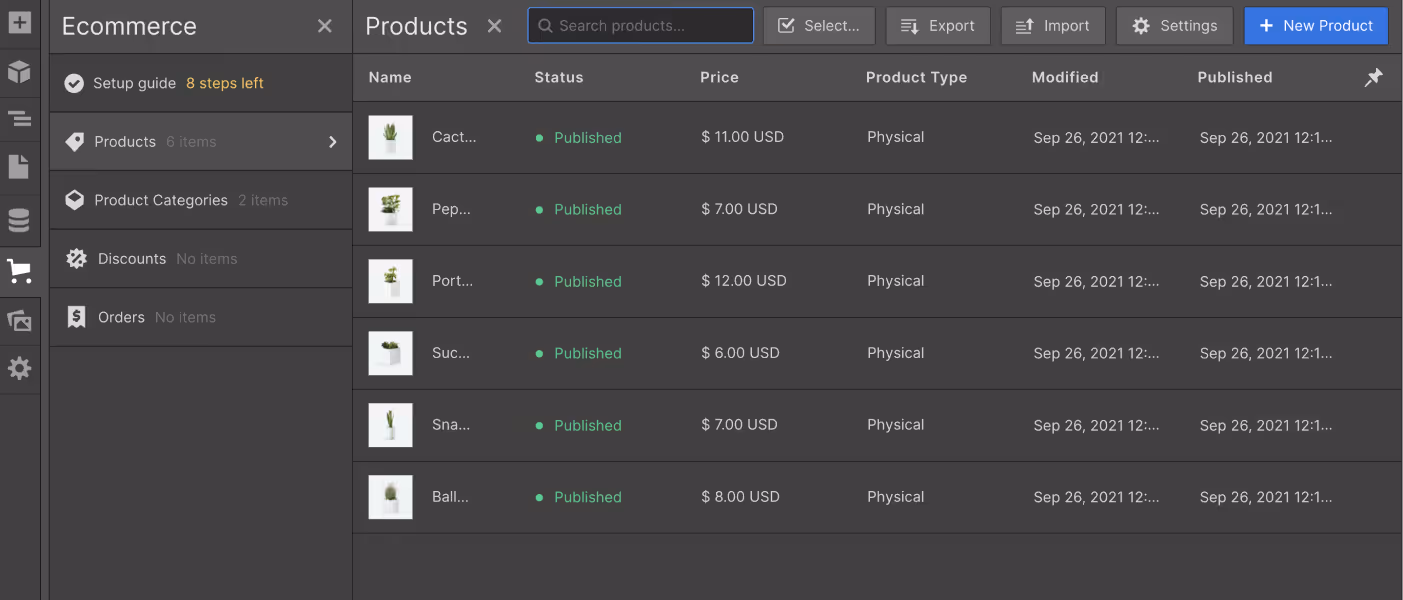
Task: Open the ecommerce store Settings
Action: pyautogui.click(x=1174, y=25)
